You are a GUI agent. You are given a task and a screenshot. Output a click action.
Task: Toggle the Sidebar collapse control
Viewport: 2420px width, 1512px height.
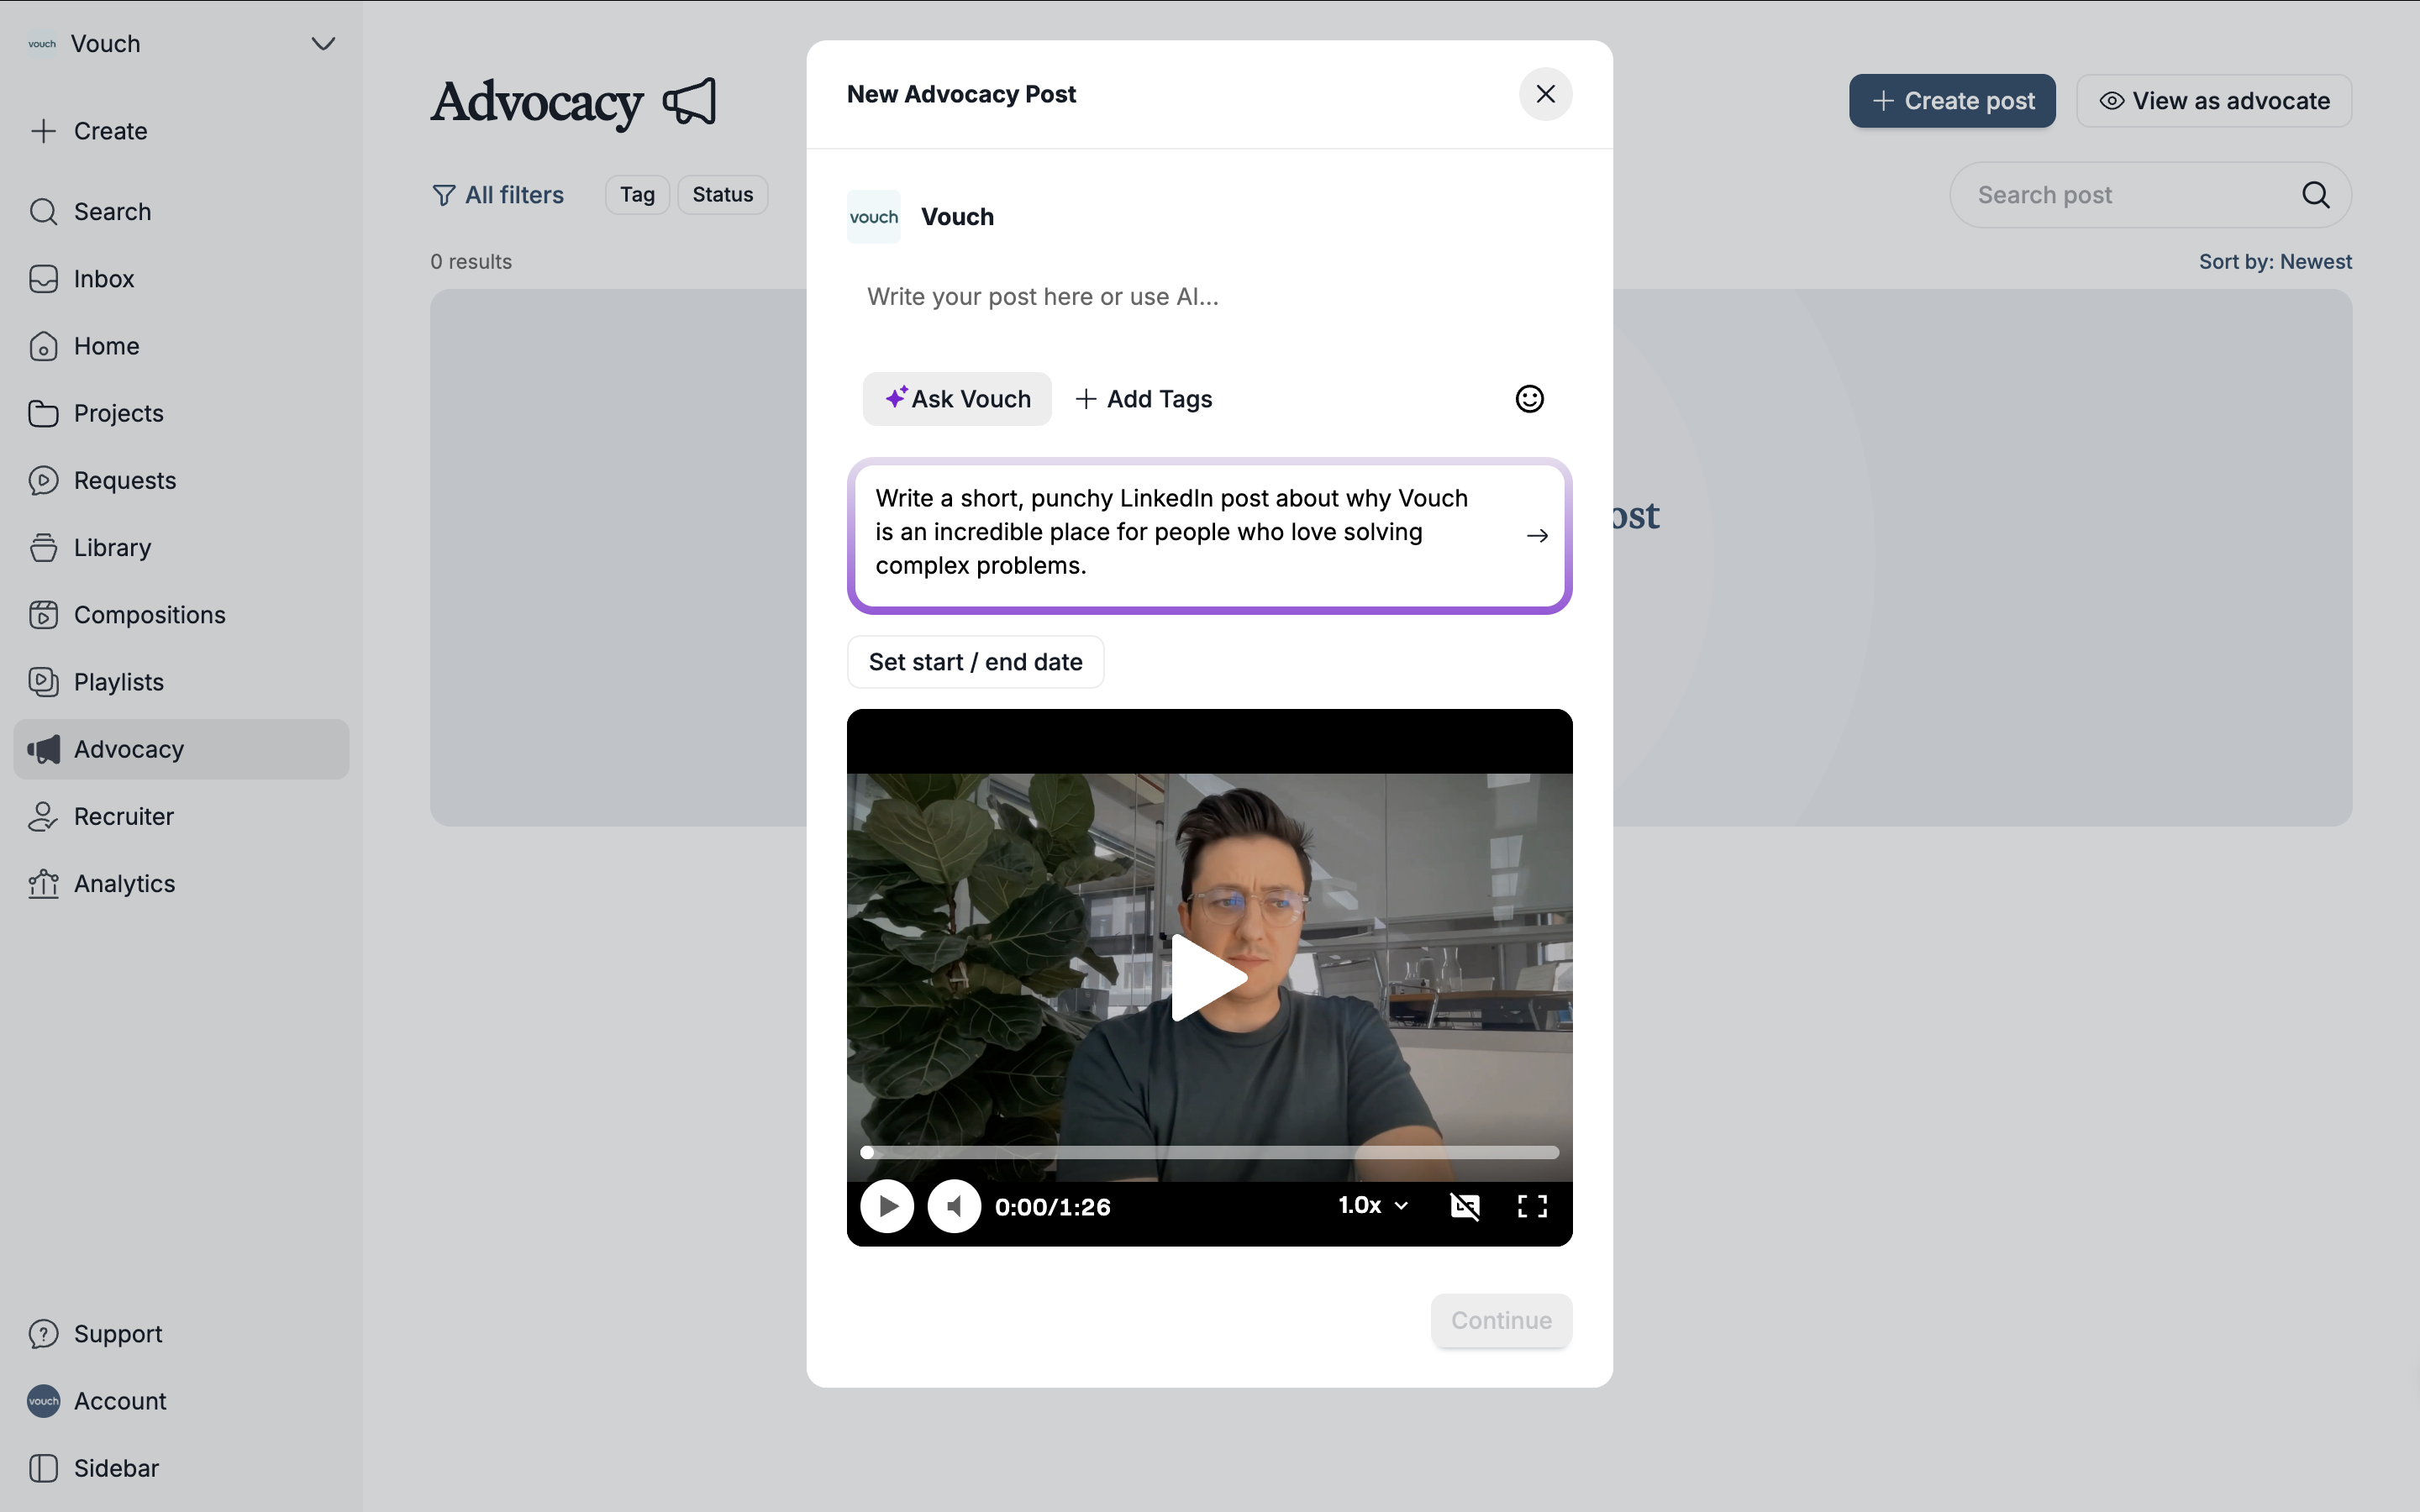click(115, 1468)
